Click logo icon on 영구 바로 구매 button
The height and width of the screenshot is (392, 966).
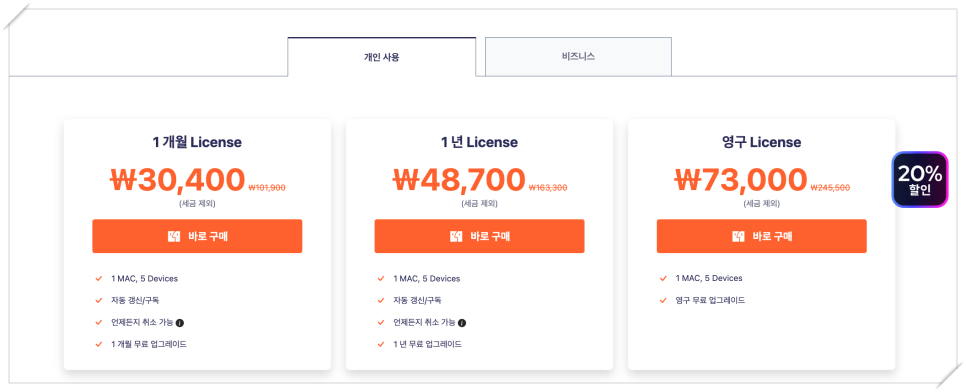738,236
